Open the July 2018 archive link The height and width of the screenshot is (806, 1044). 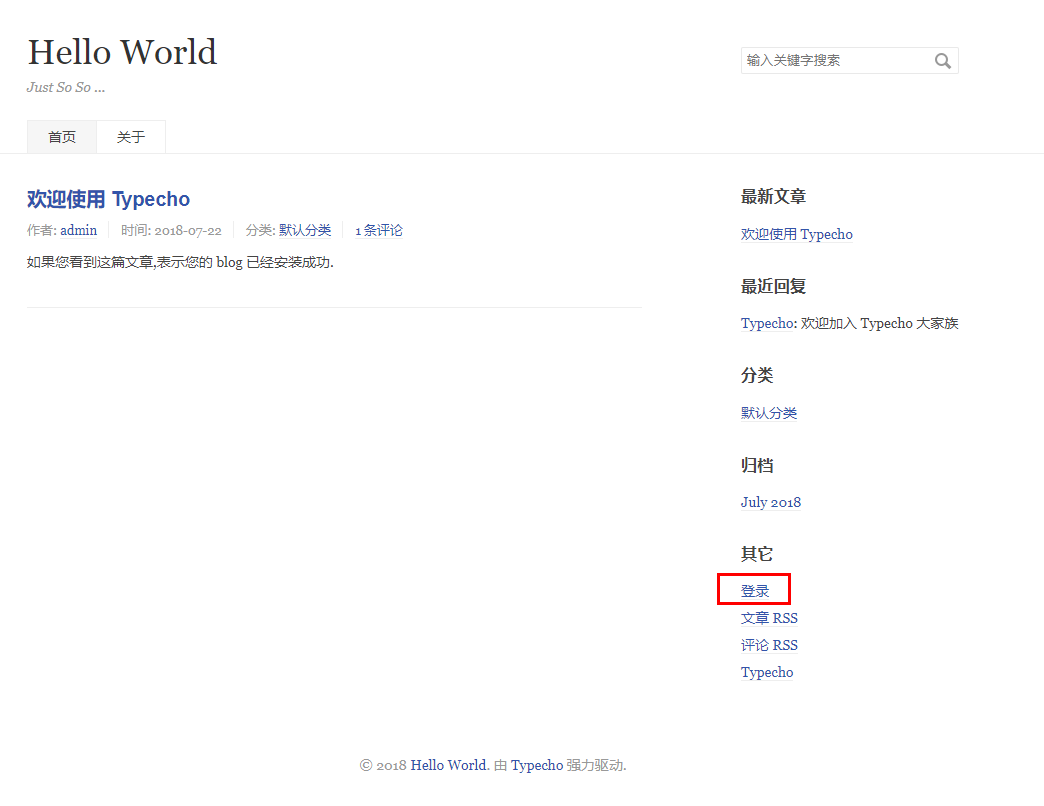pyautogui.click(x=770, y=502)
